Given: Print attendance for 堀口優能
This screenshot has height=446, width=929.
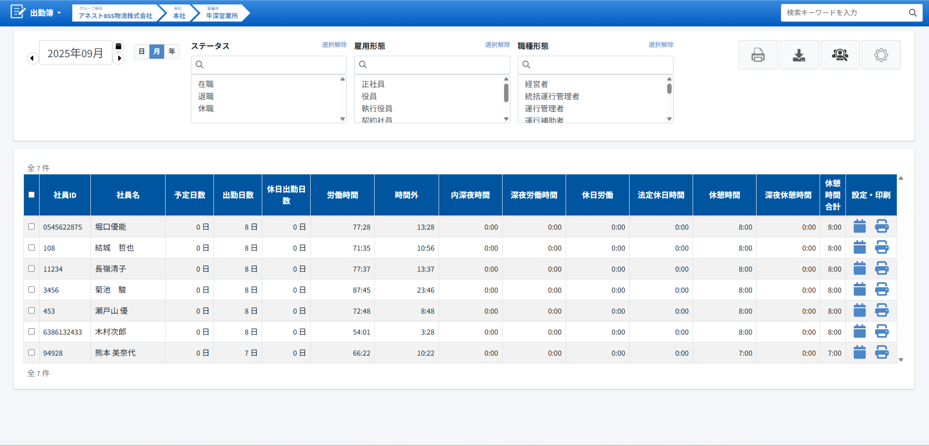Looking at the screenshot, I should (882, 226).
